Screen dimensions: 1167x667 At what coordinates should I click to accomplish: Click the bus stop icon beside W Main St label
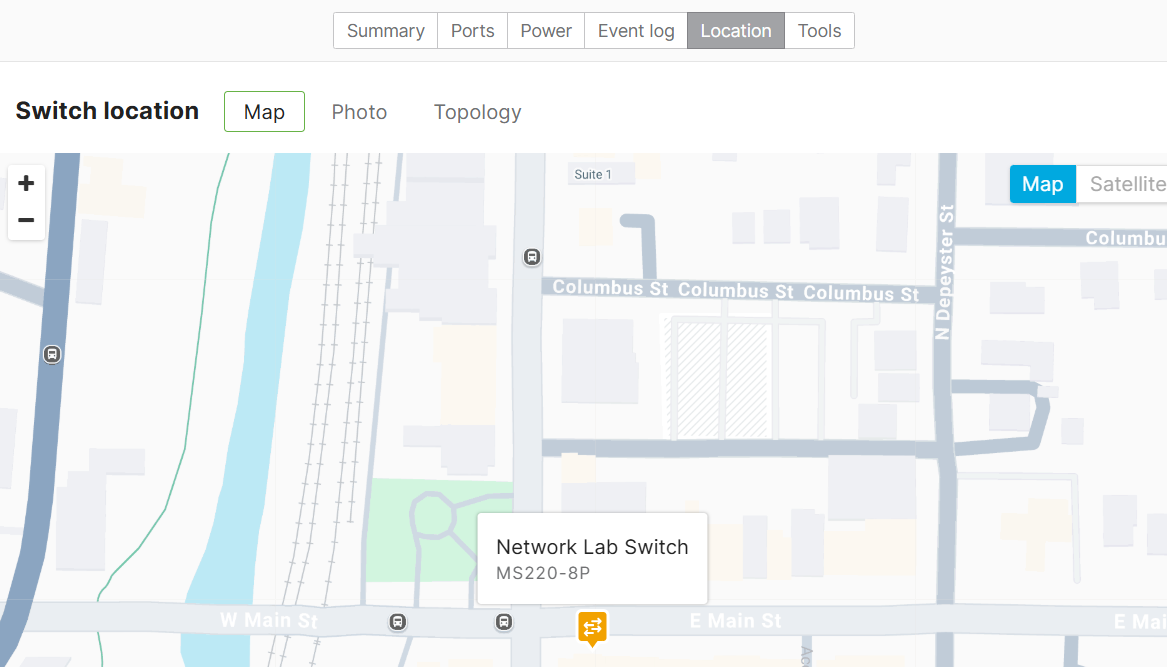(x=398, y=622)
